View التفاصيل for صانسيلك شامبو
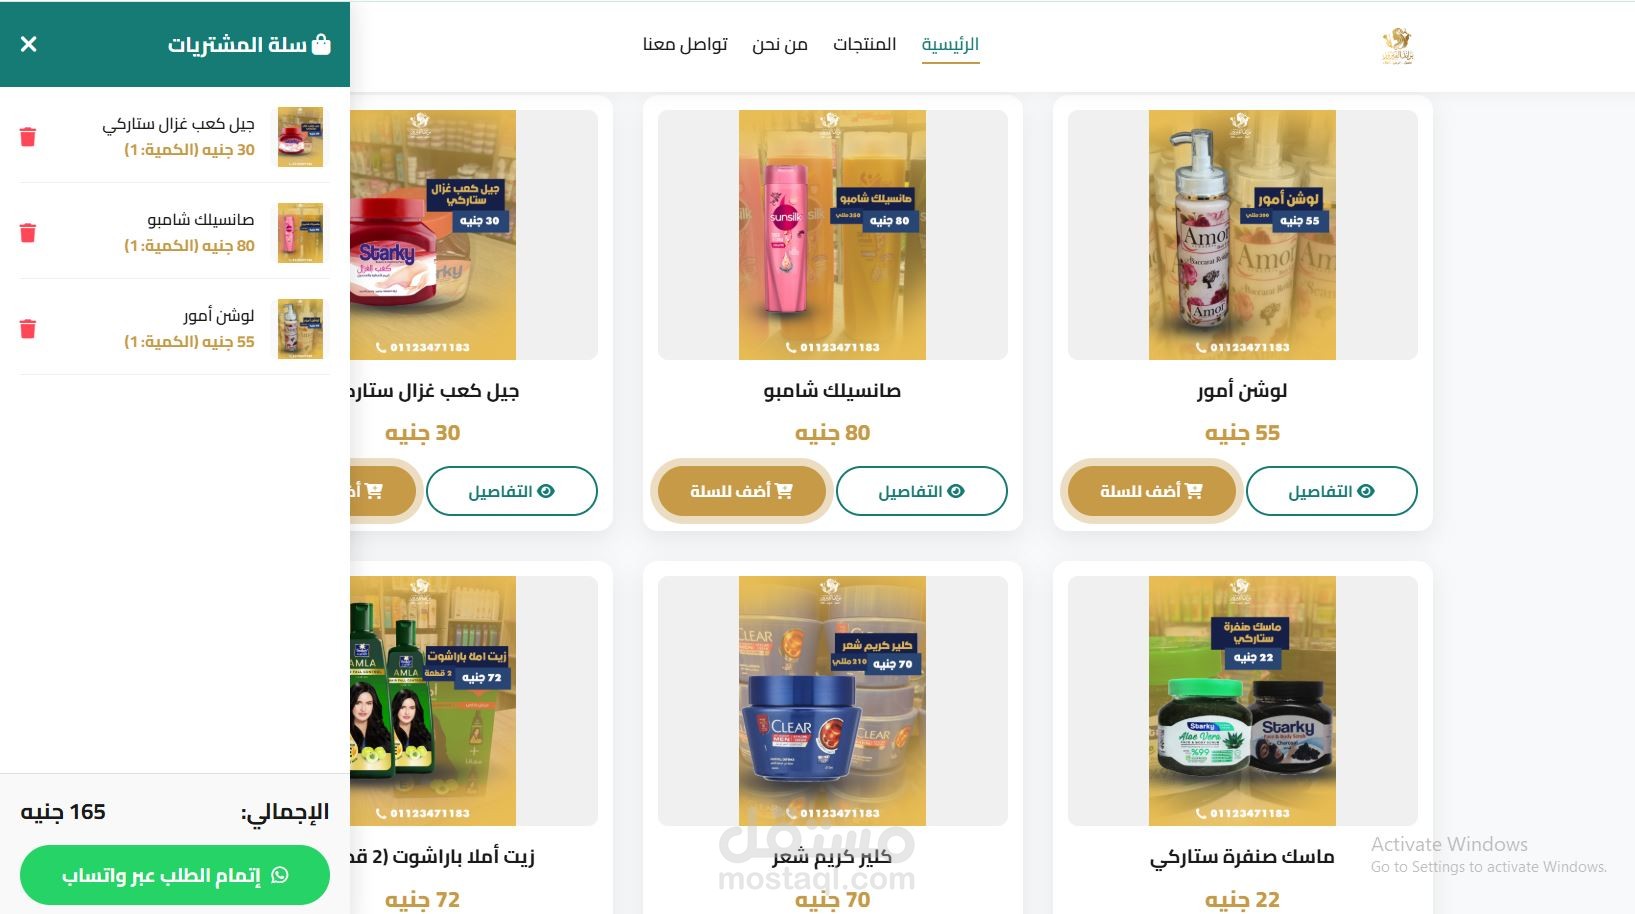Viewport: 1635px width, 914px height. pos(921,491)
